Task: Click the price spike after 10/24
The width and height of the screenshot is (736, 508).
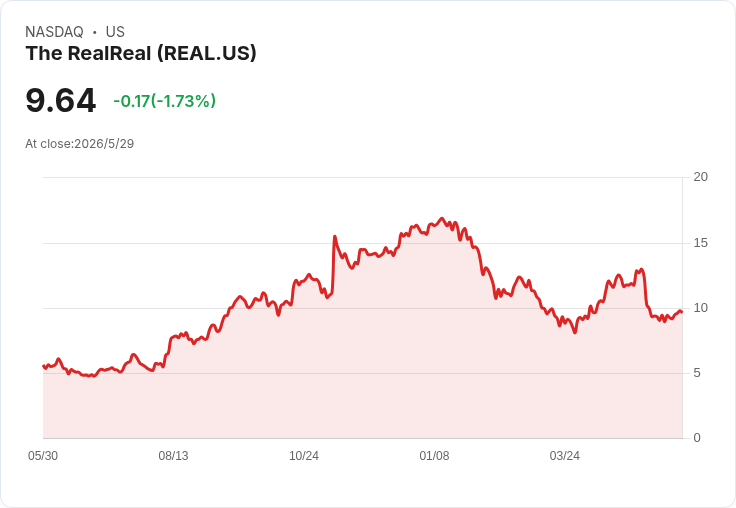Action: tap(335, 236)
